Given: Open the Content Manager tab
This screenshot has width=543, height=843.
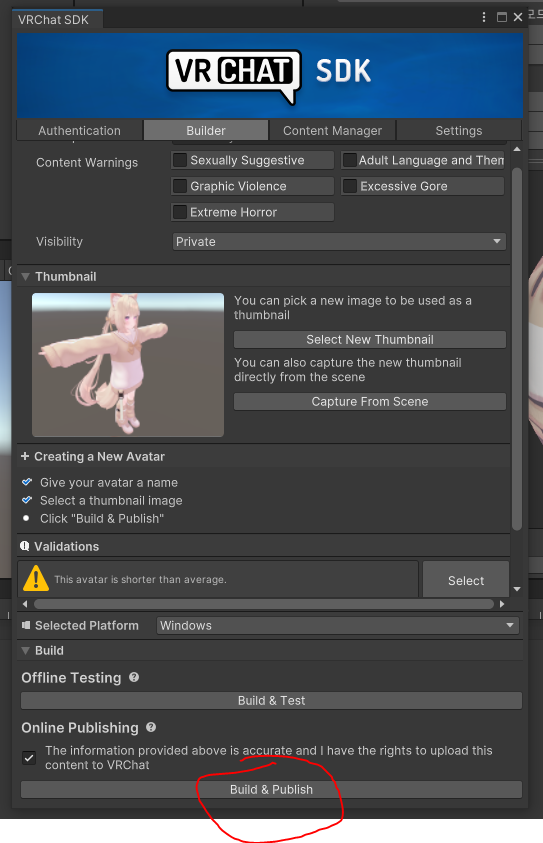Looking at the screenshot, I should click(332, 131).
